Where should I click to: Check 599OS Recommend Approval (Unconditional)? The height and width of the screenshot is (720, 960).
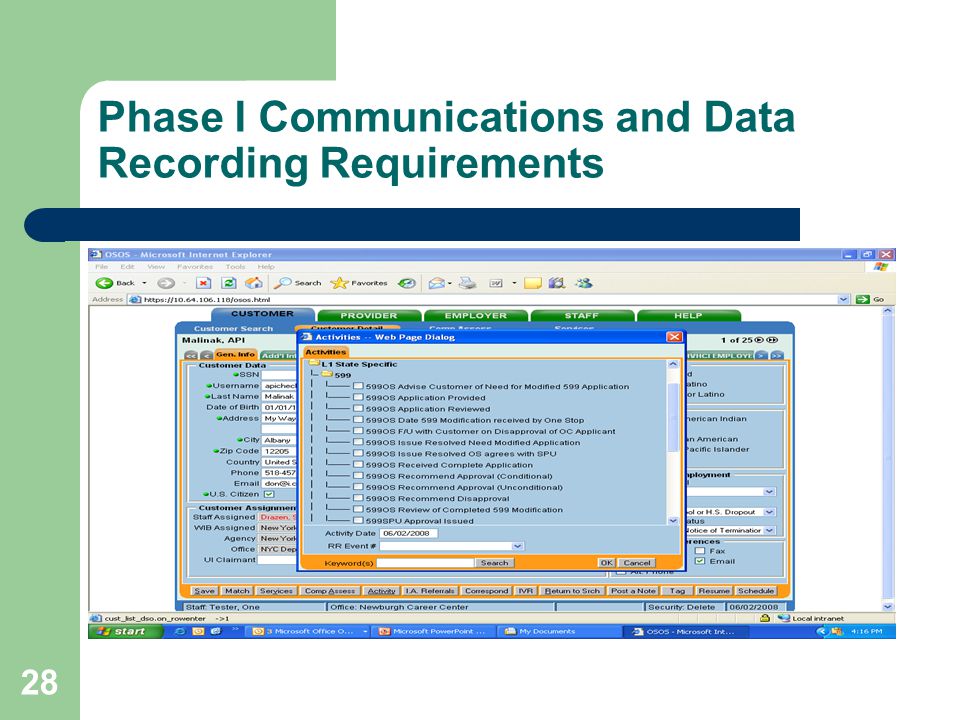[x=358, y=487]
